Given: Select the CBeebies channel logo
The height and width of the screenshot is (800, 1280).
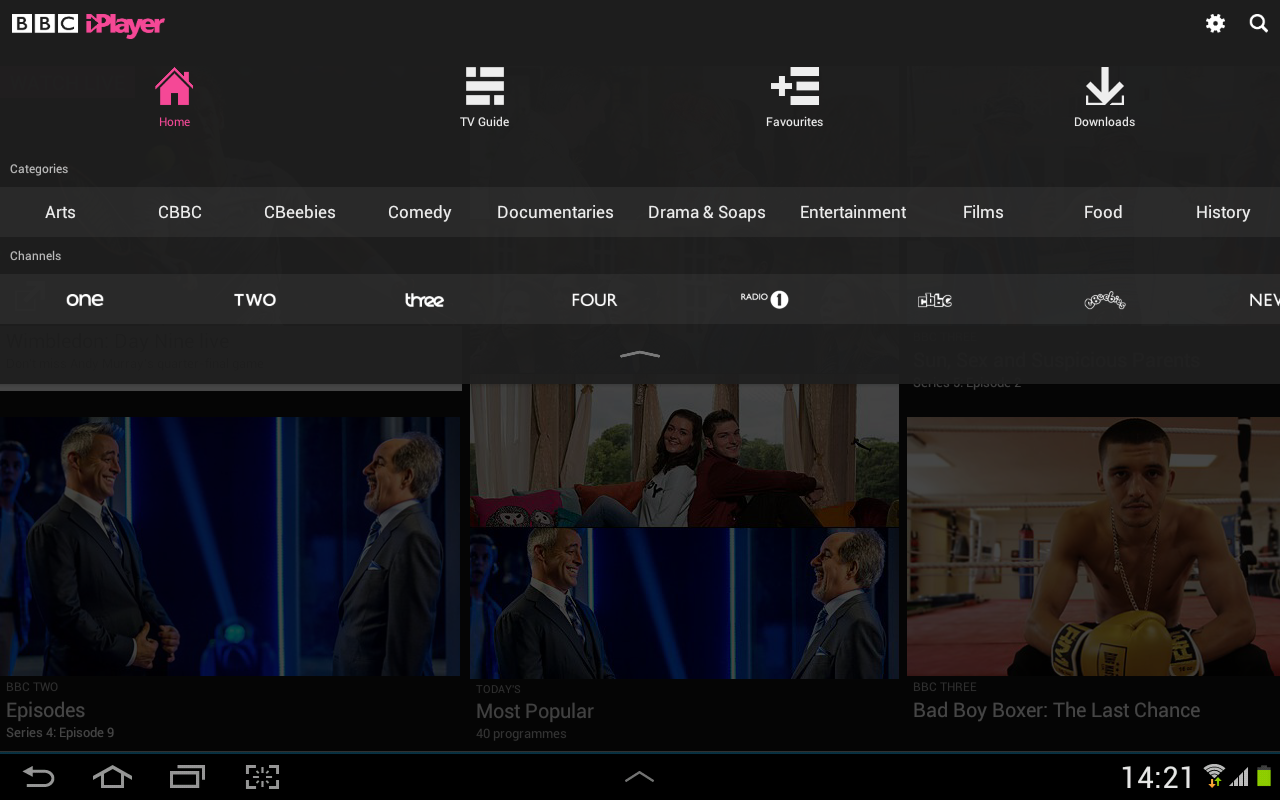Looking at the screenshot, I should (1105, 300).
